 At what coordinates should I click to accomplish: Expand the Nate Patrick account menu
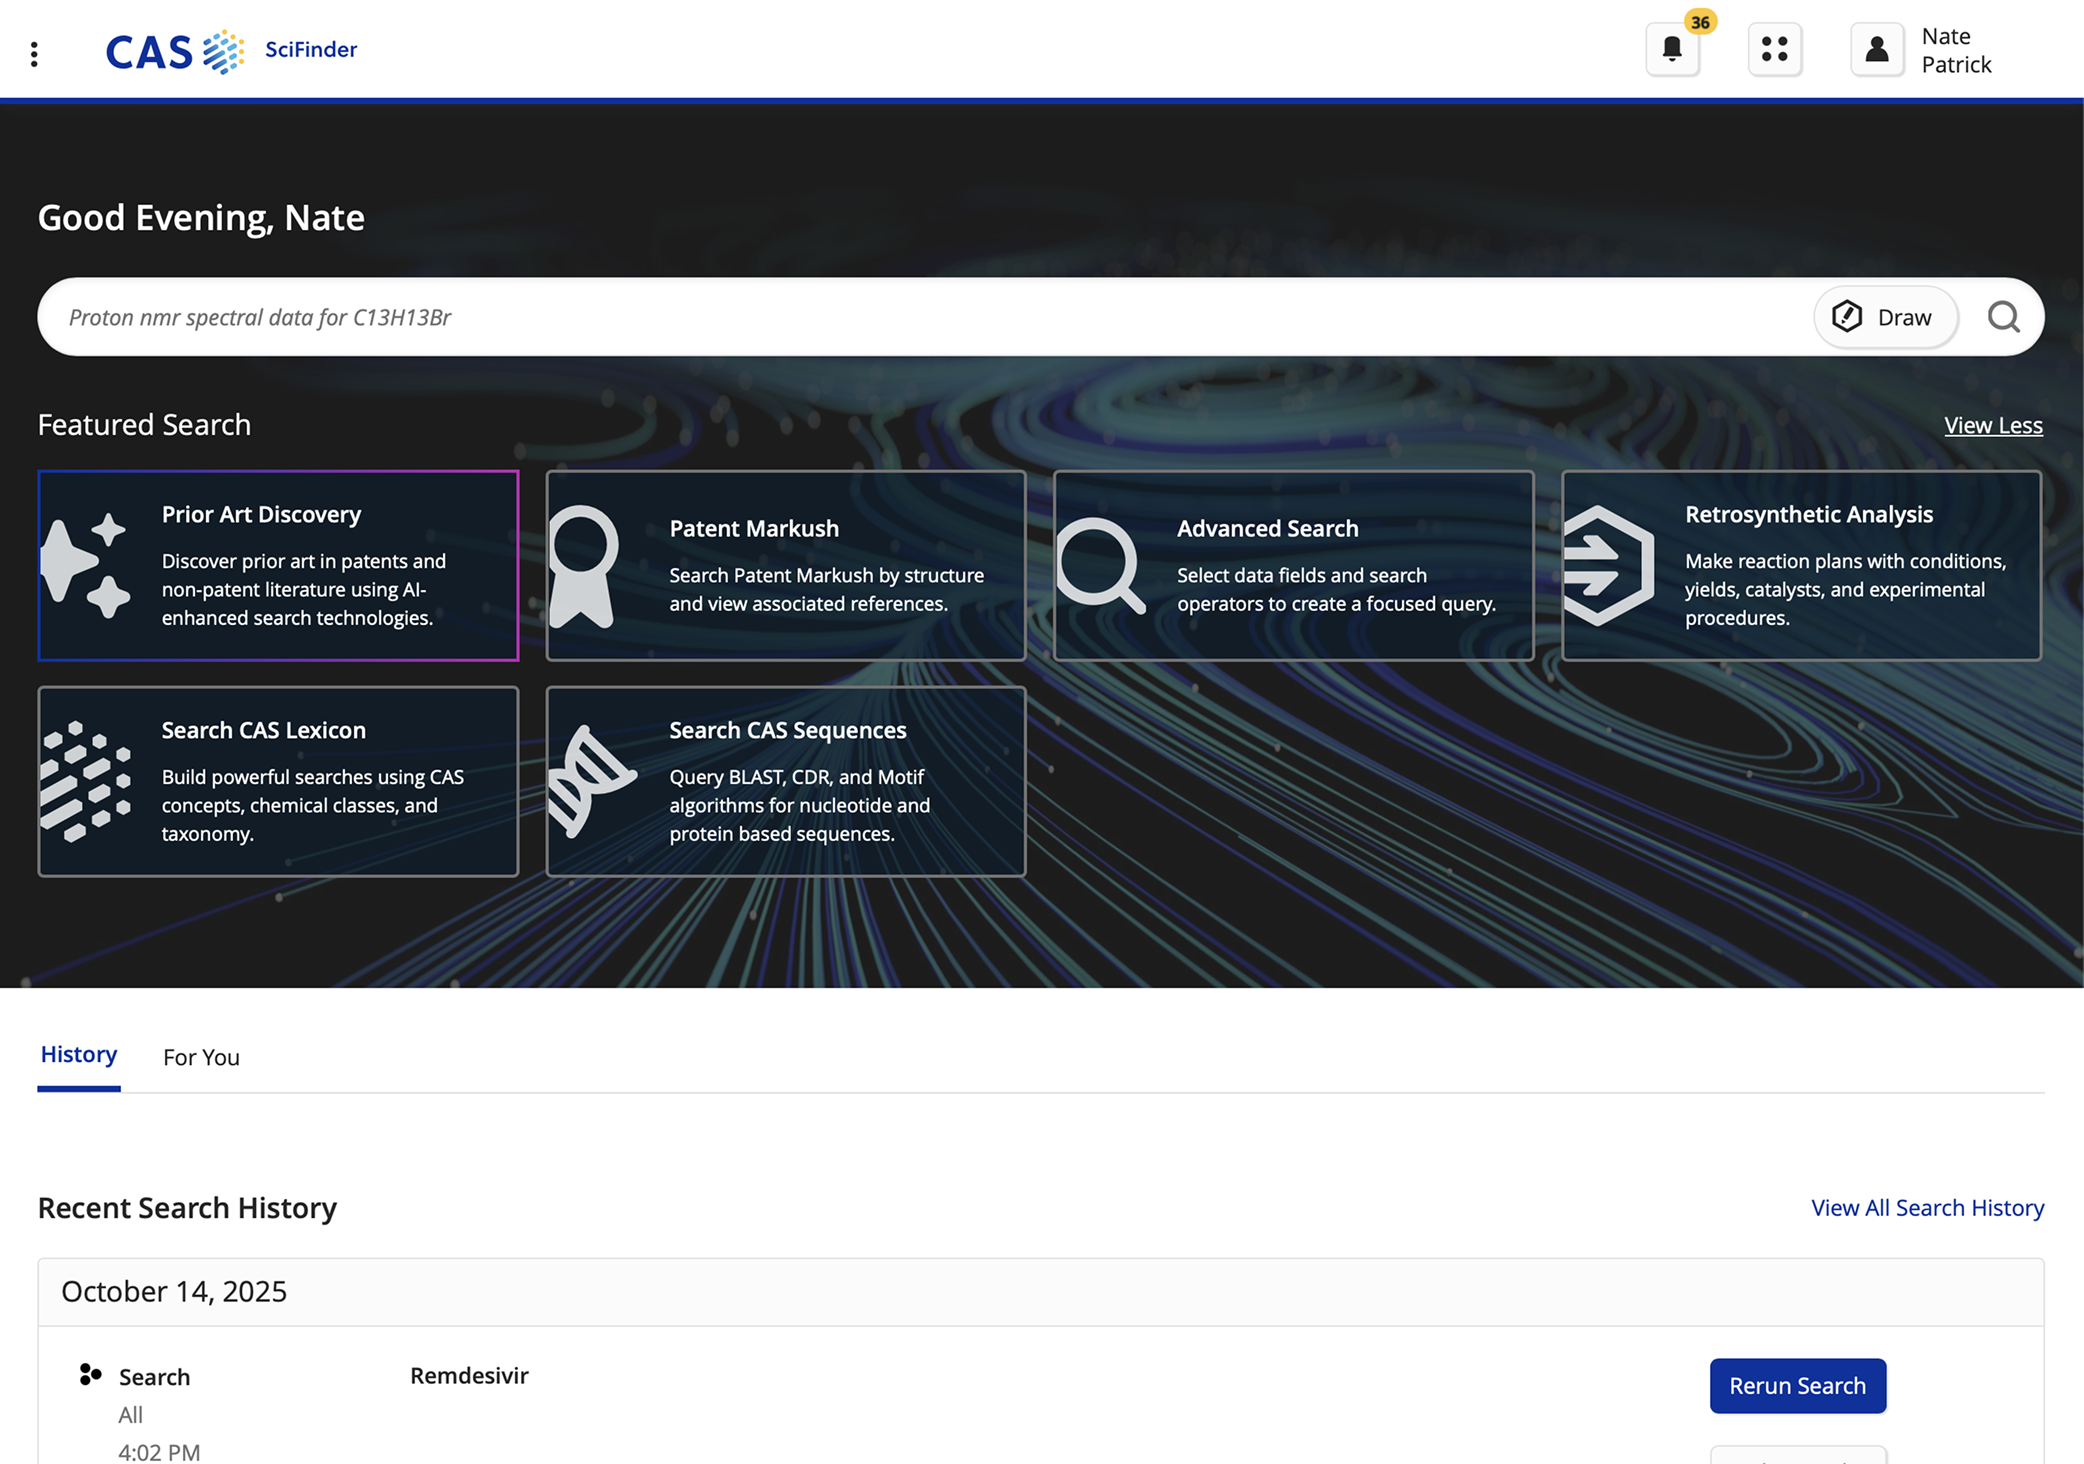(x=1956, y=49)
